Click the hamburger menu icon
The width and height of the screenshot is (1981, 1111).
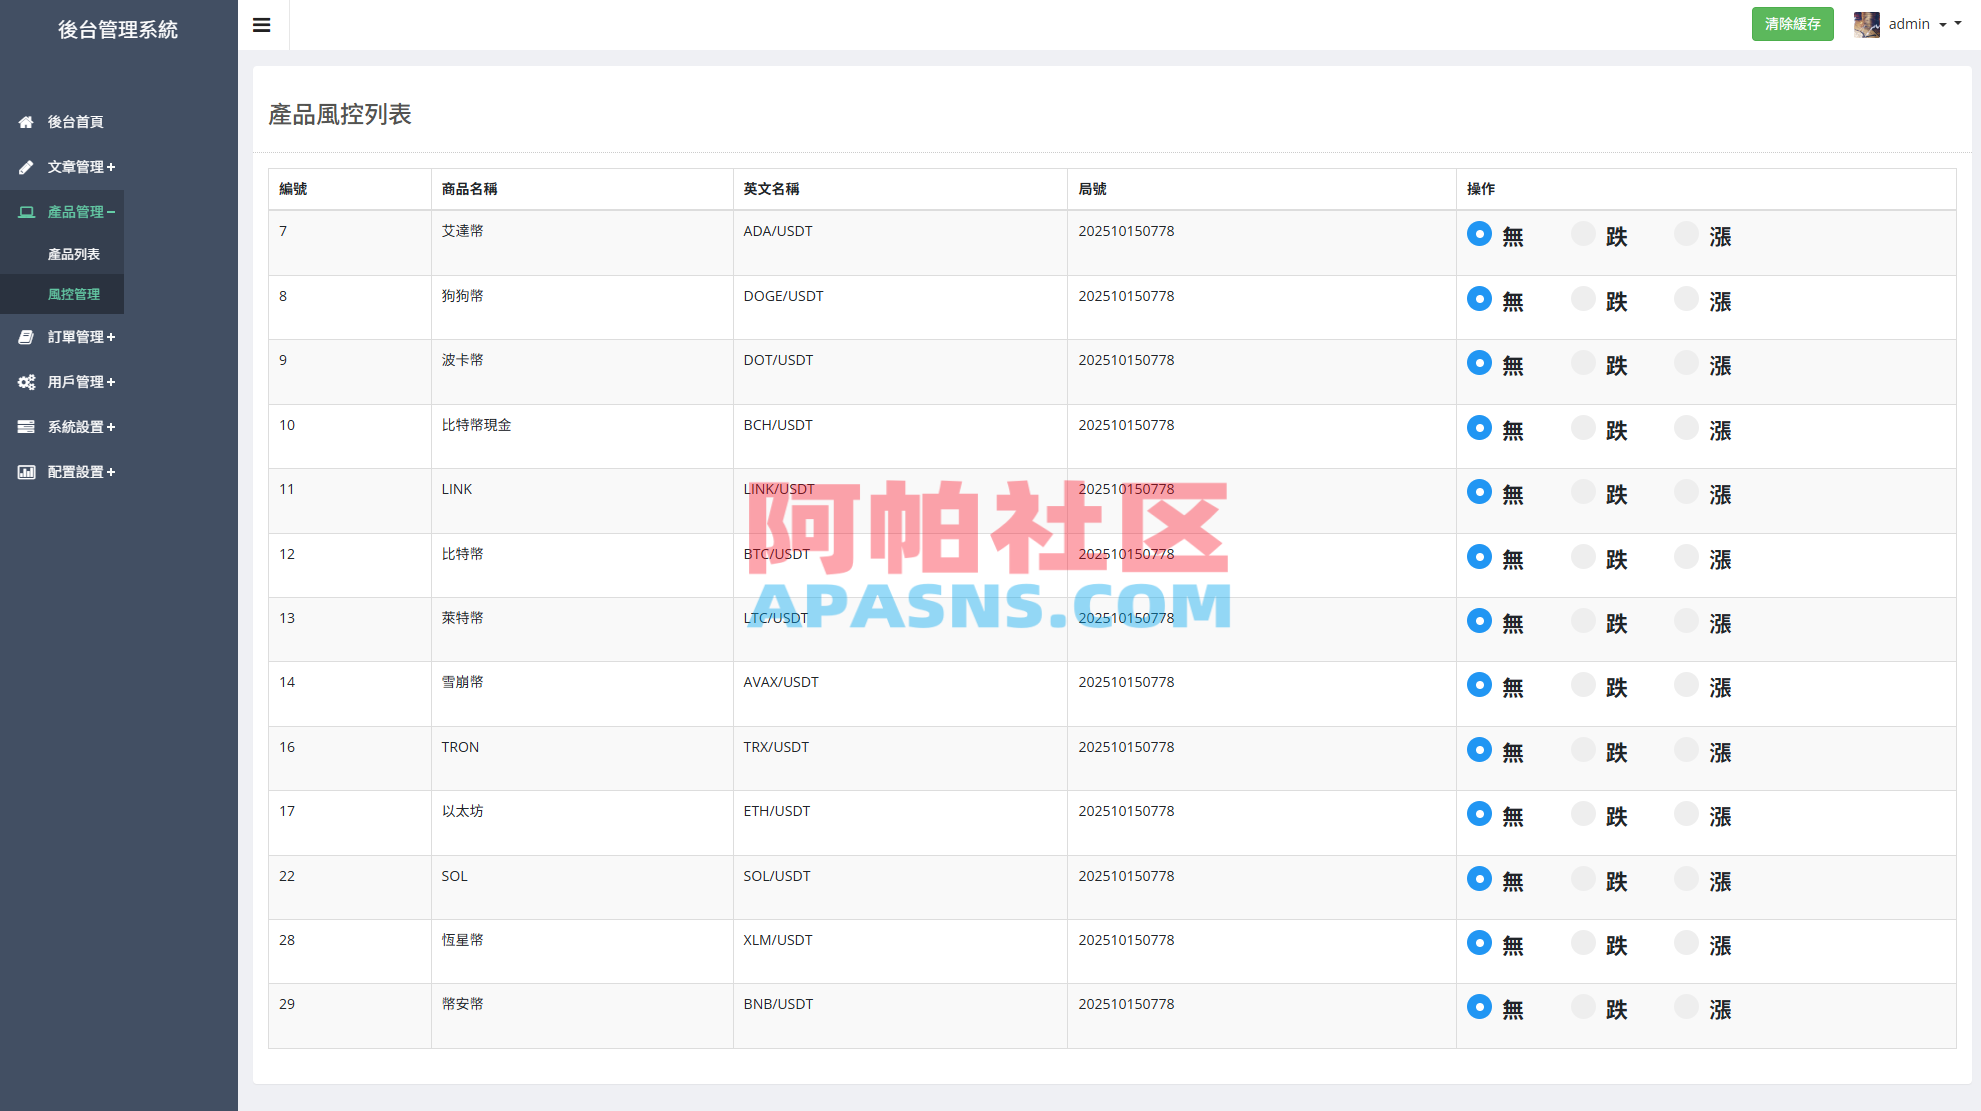262,25
